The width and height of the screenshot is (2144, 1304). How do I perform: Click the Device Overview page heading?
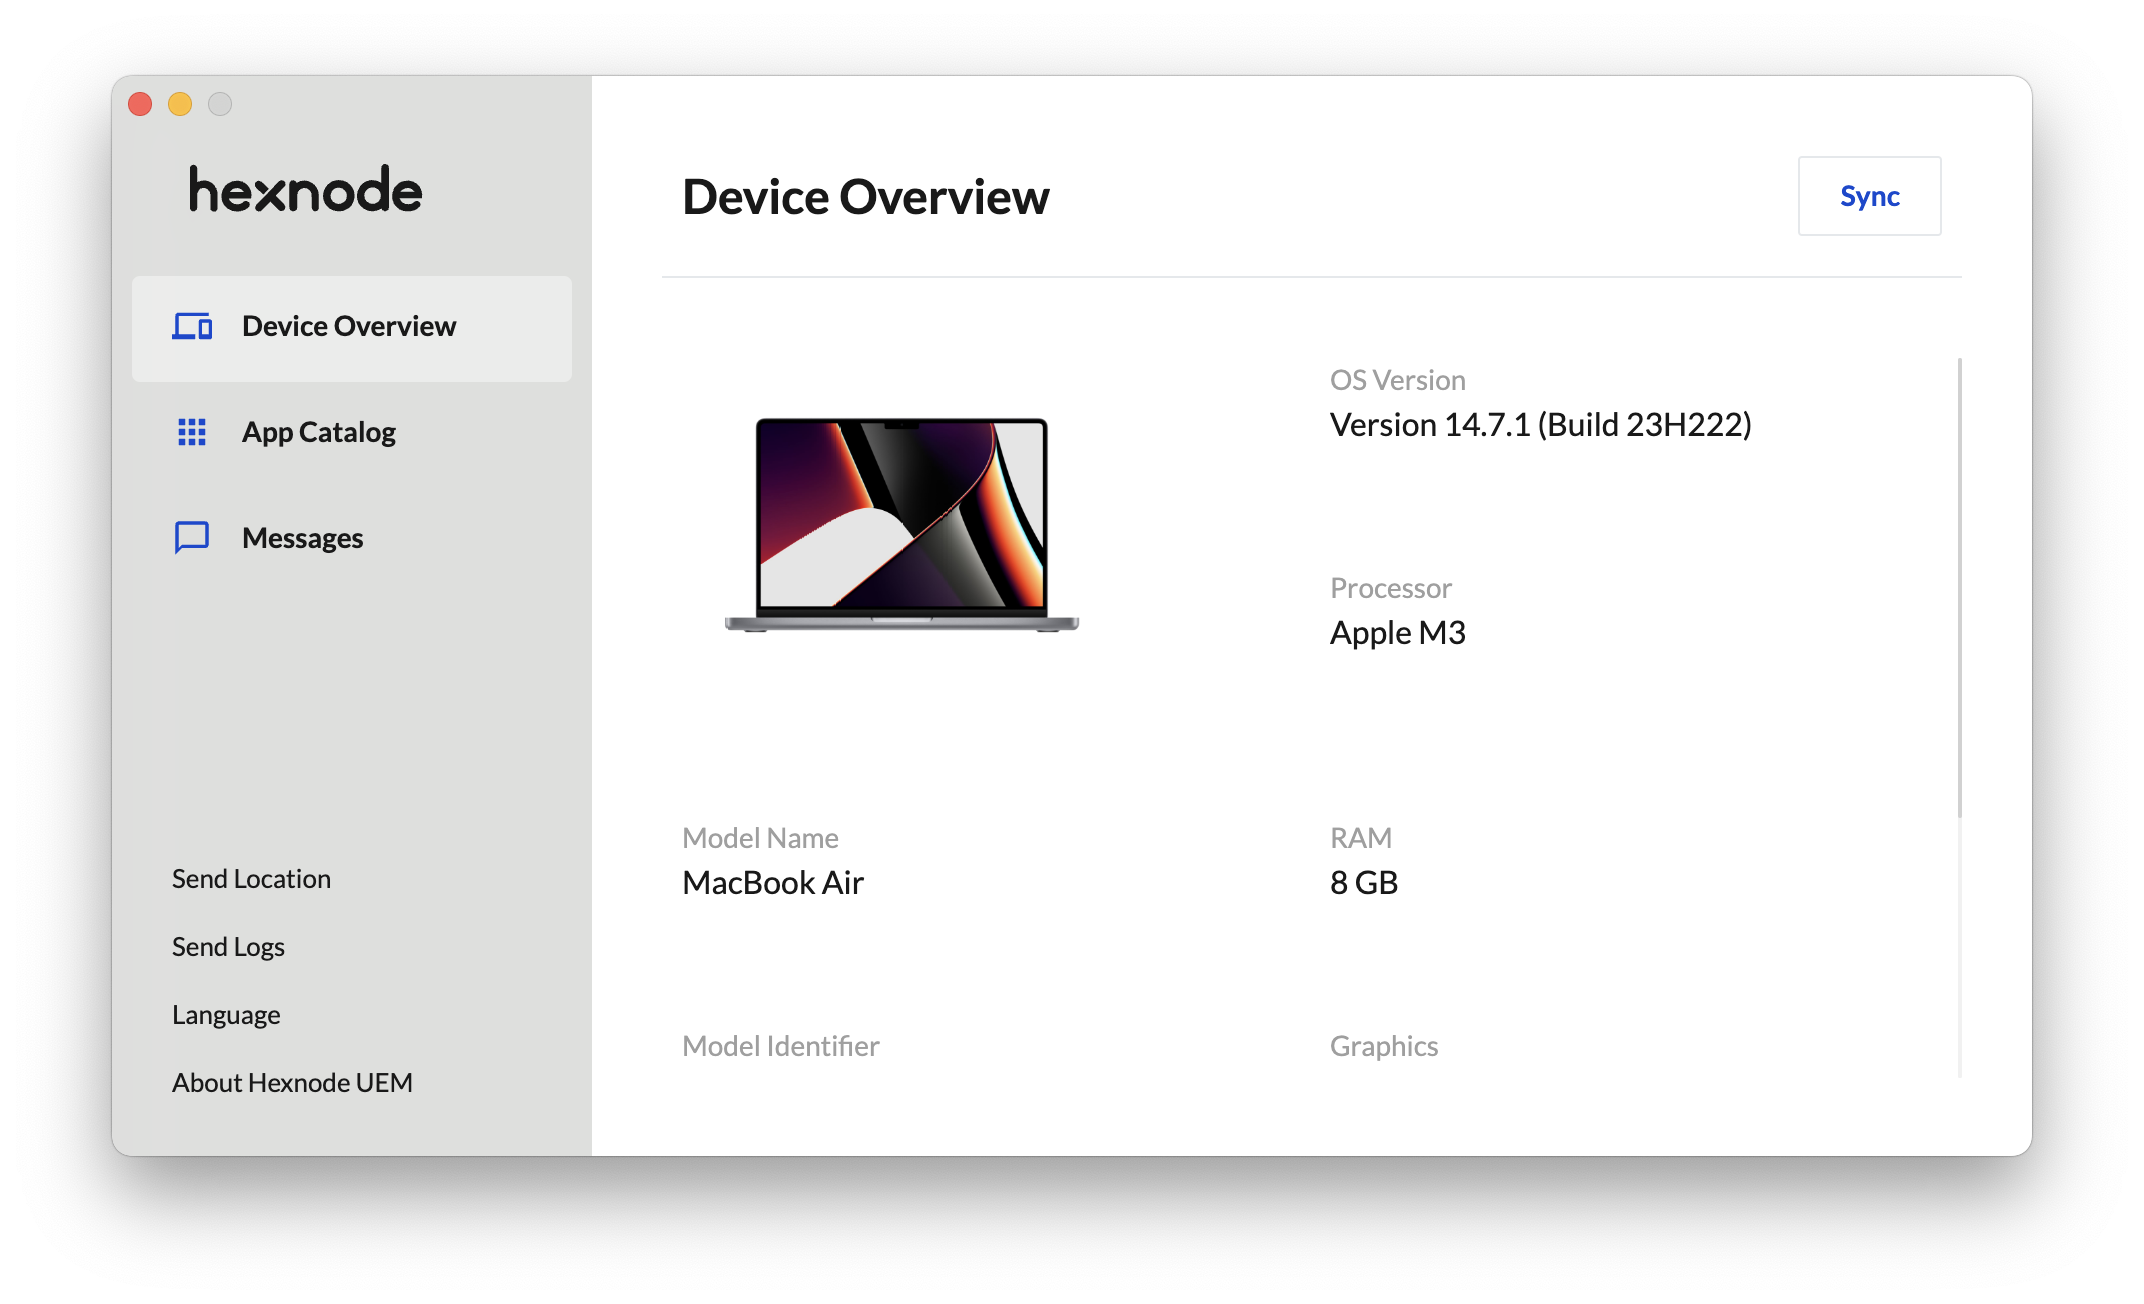[865, 197]
